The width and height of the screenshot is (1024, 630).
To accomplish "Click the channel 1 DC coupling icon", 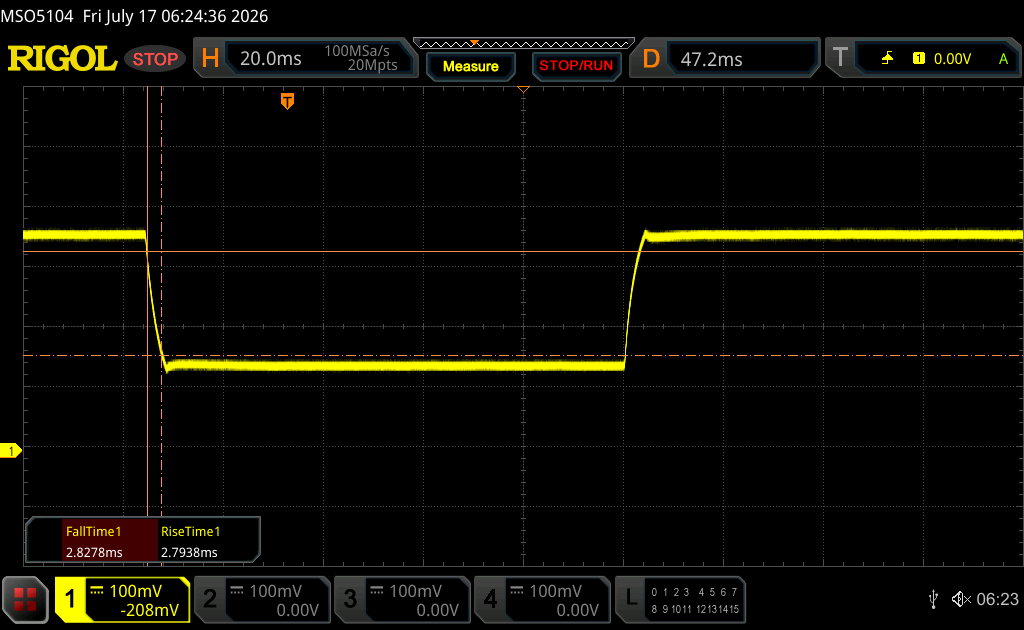I will click(97, 591).
